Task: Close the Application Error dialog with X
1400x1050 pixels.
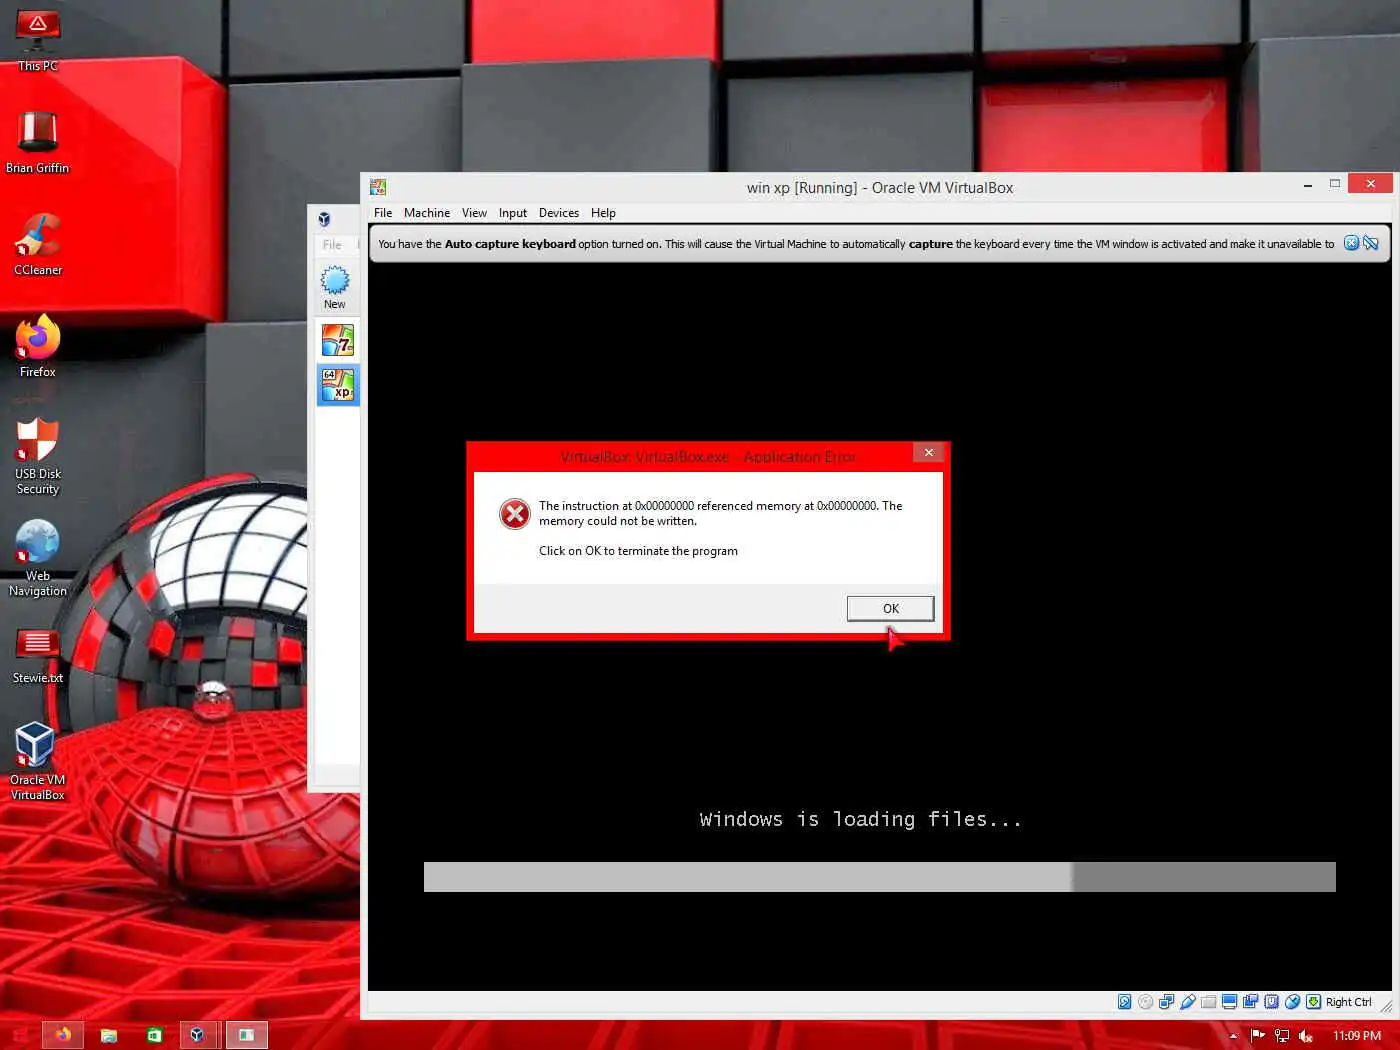Action: pyautogui.click(x=929, y=453)
